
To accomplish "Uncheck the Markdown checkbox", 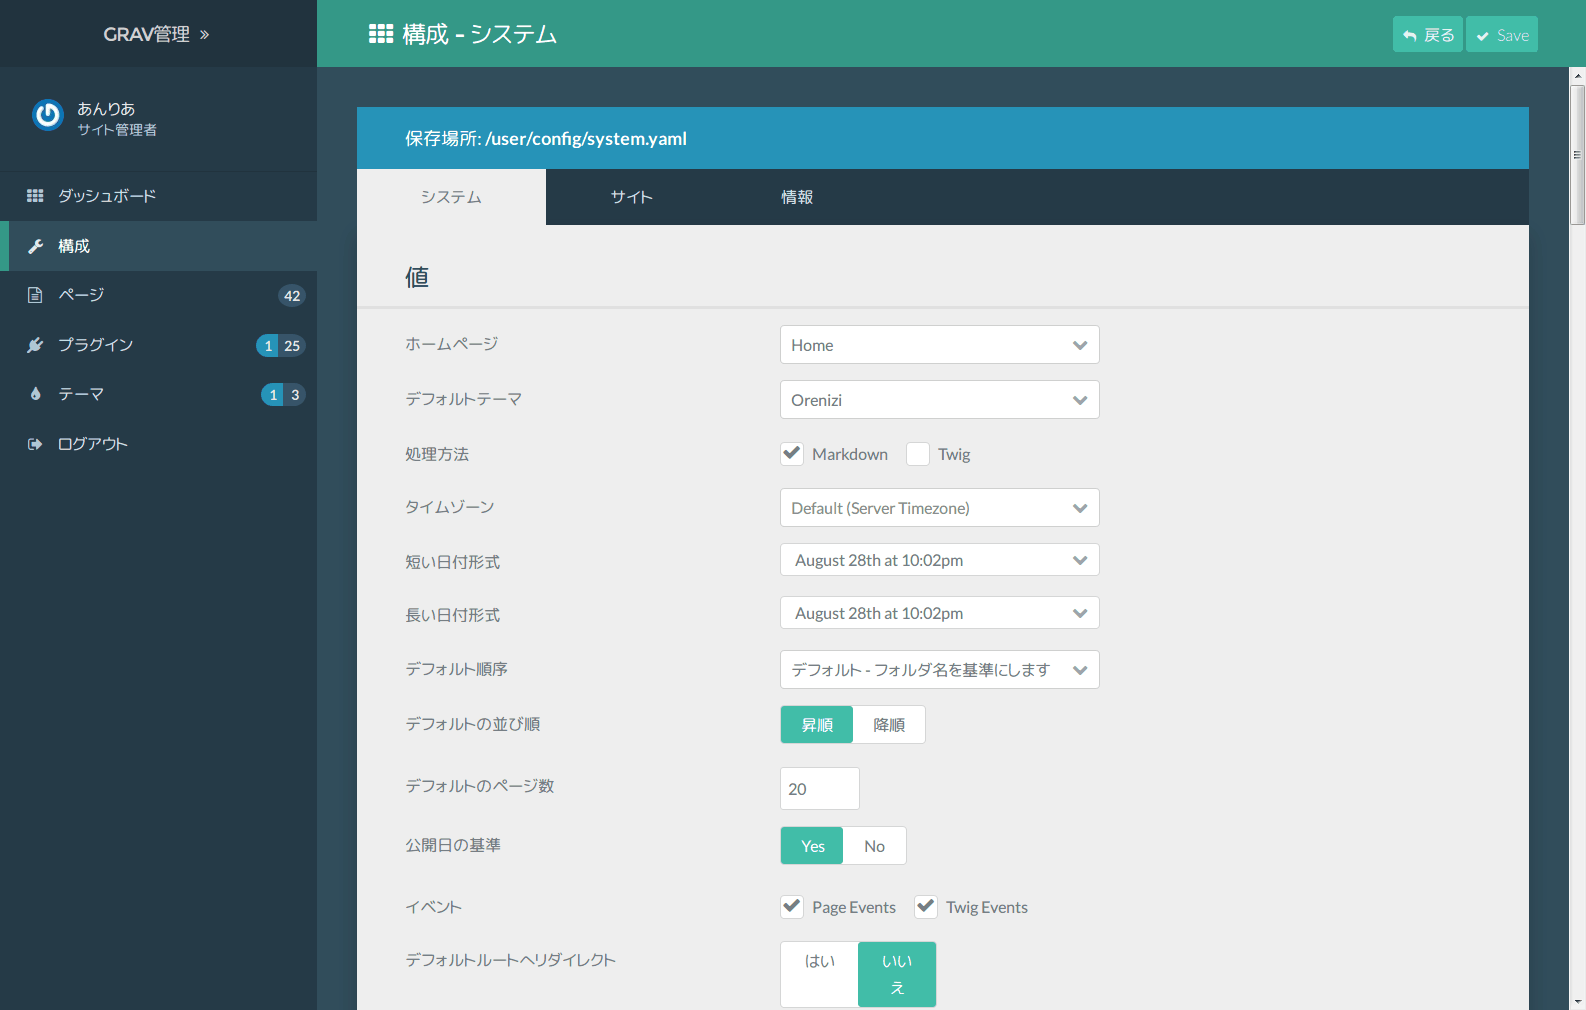I will pyautogui.click(x=792, y=454).
